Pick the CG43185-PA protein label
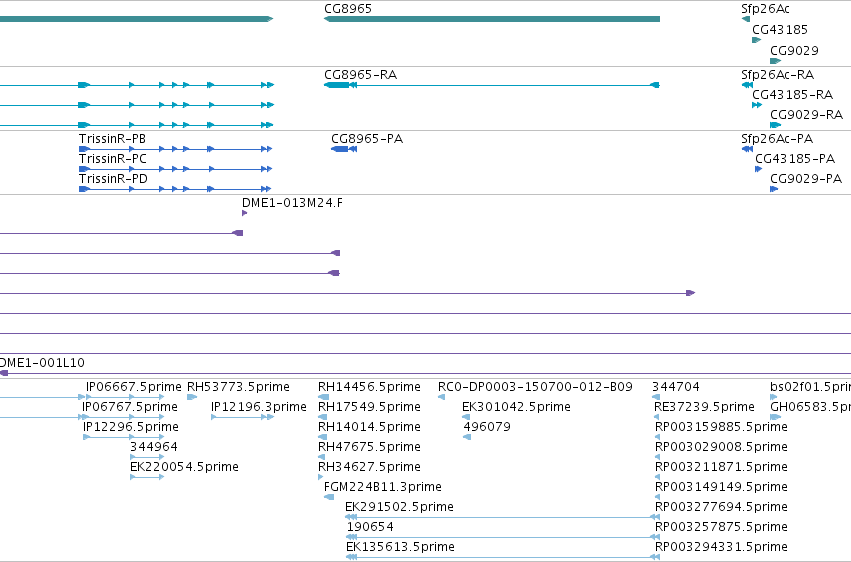This screenshot has width=851, height=562. pos(795,159)
